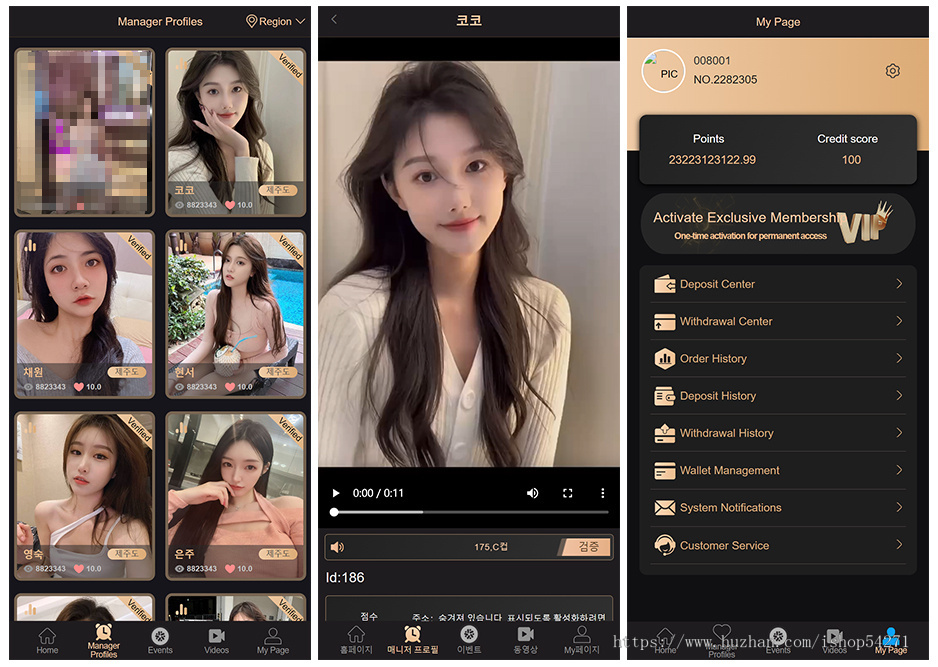Viewport: 938px width, 667px height.
Task: Go to My Page from Manager Profiles screen
Action: click(x=273, y=640)
